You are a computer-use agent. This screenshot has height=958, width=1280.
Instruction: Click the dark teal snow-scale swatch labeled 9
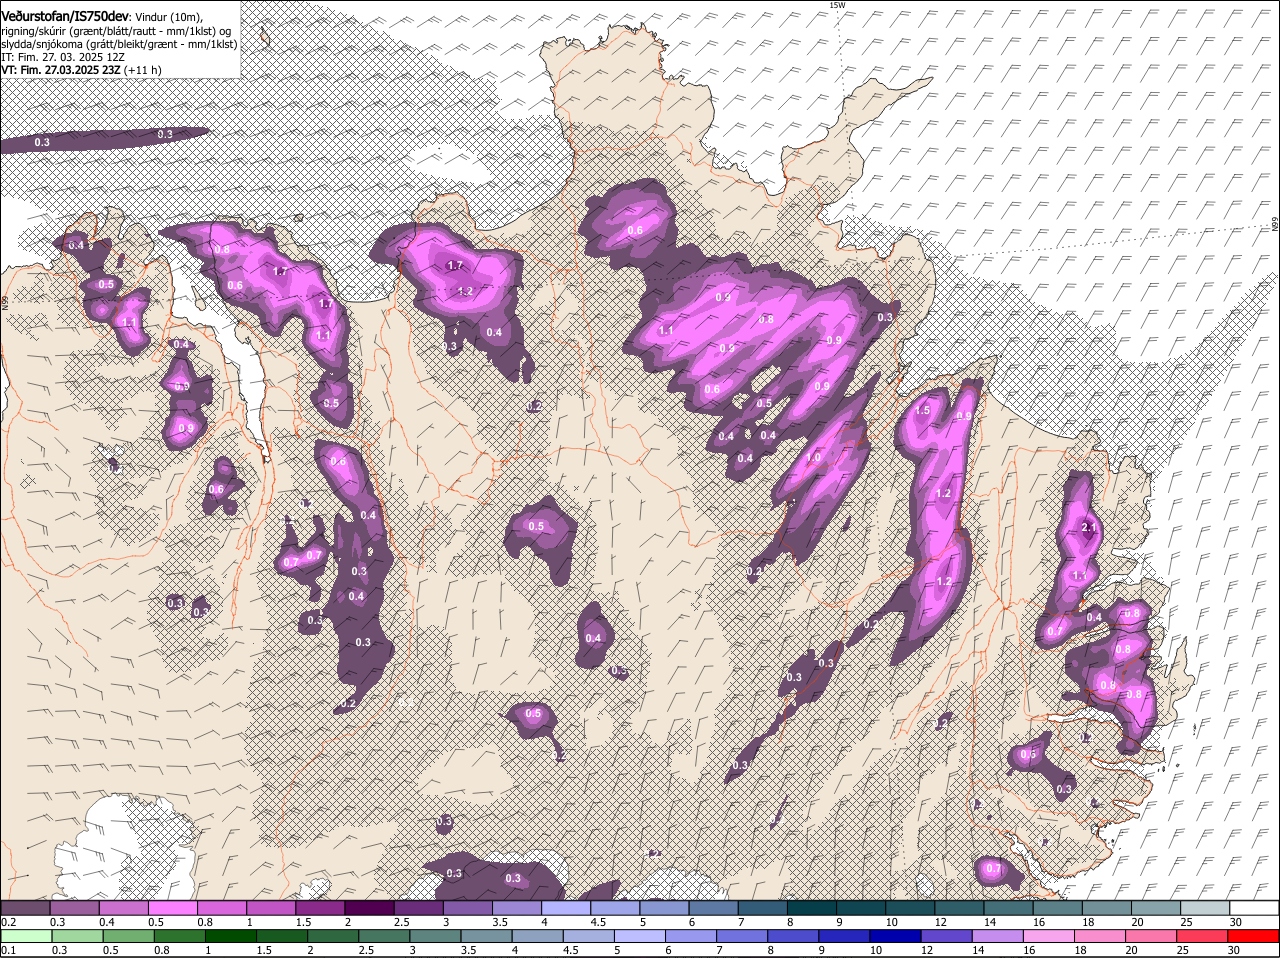860,908
